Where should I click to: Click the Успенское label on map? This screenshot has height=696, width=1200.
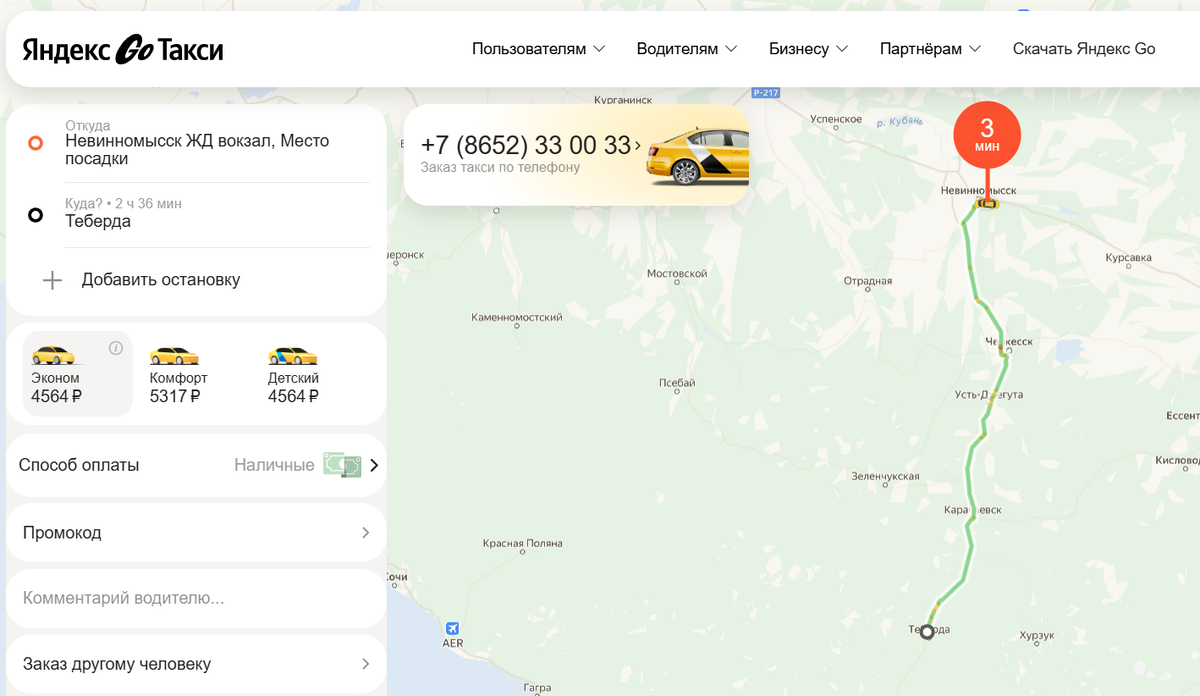click(x=836, y=119)
